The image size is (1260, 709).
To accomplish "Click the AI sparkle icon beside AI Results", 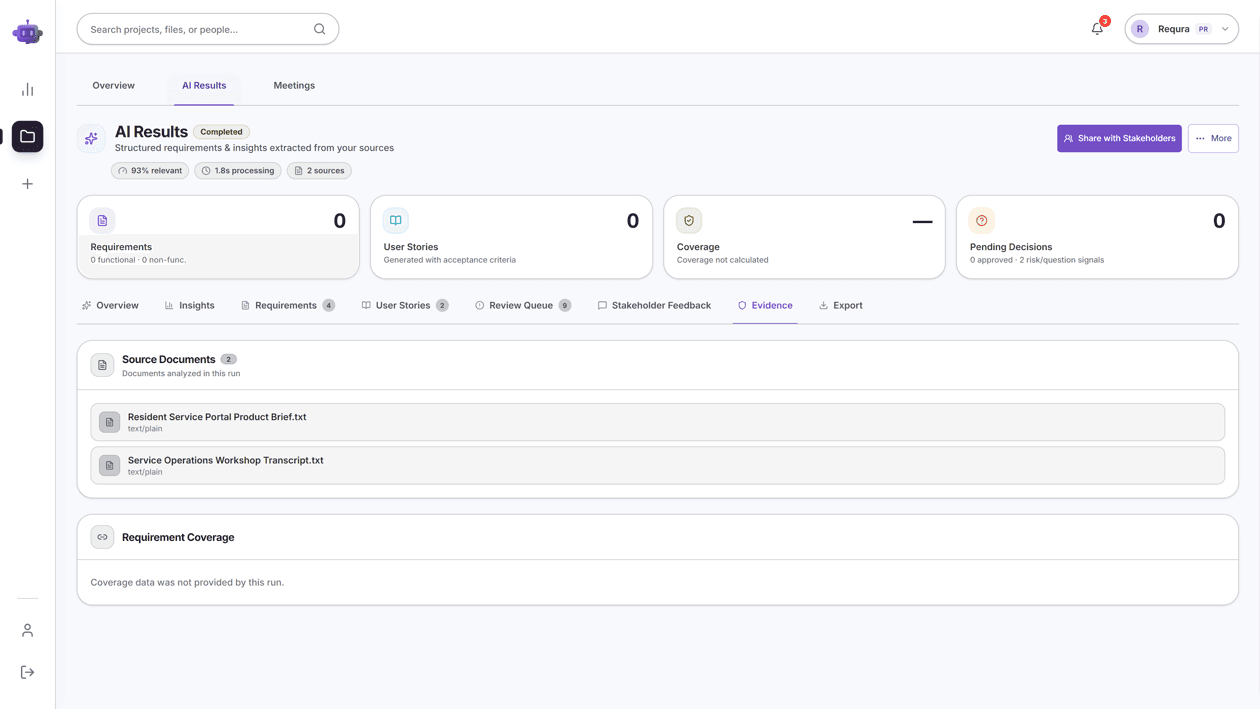I will pos(91,139).
